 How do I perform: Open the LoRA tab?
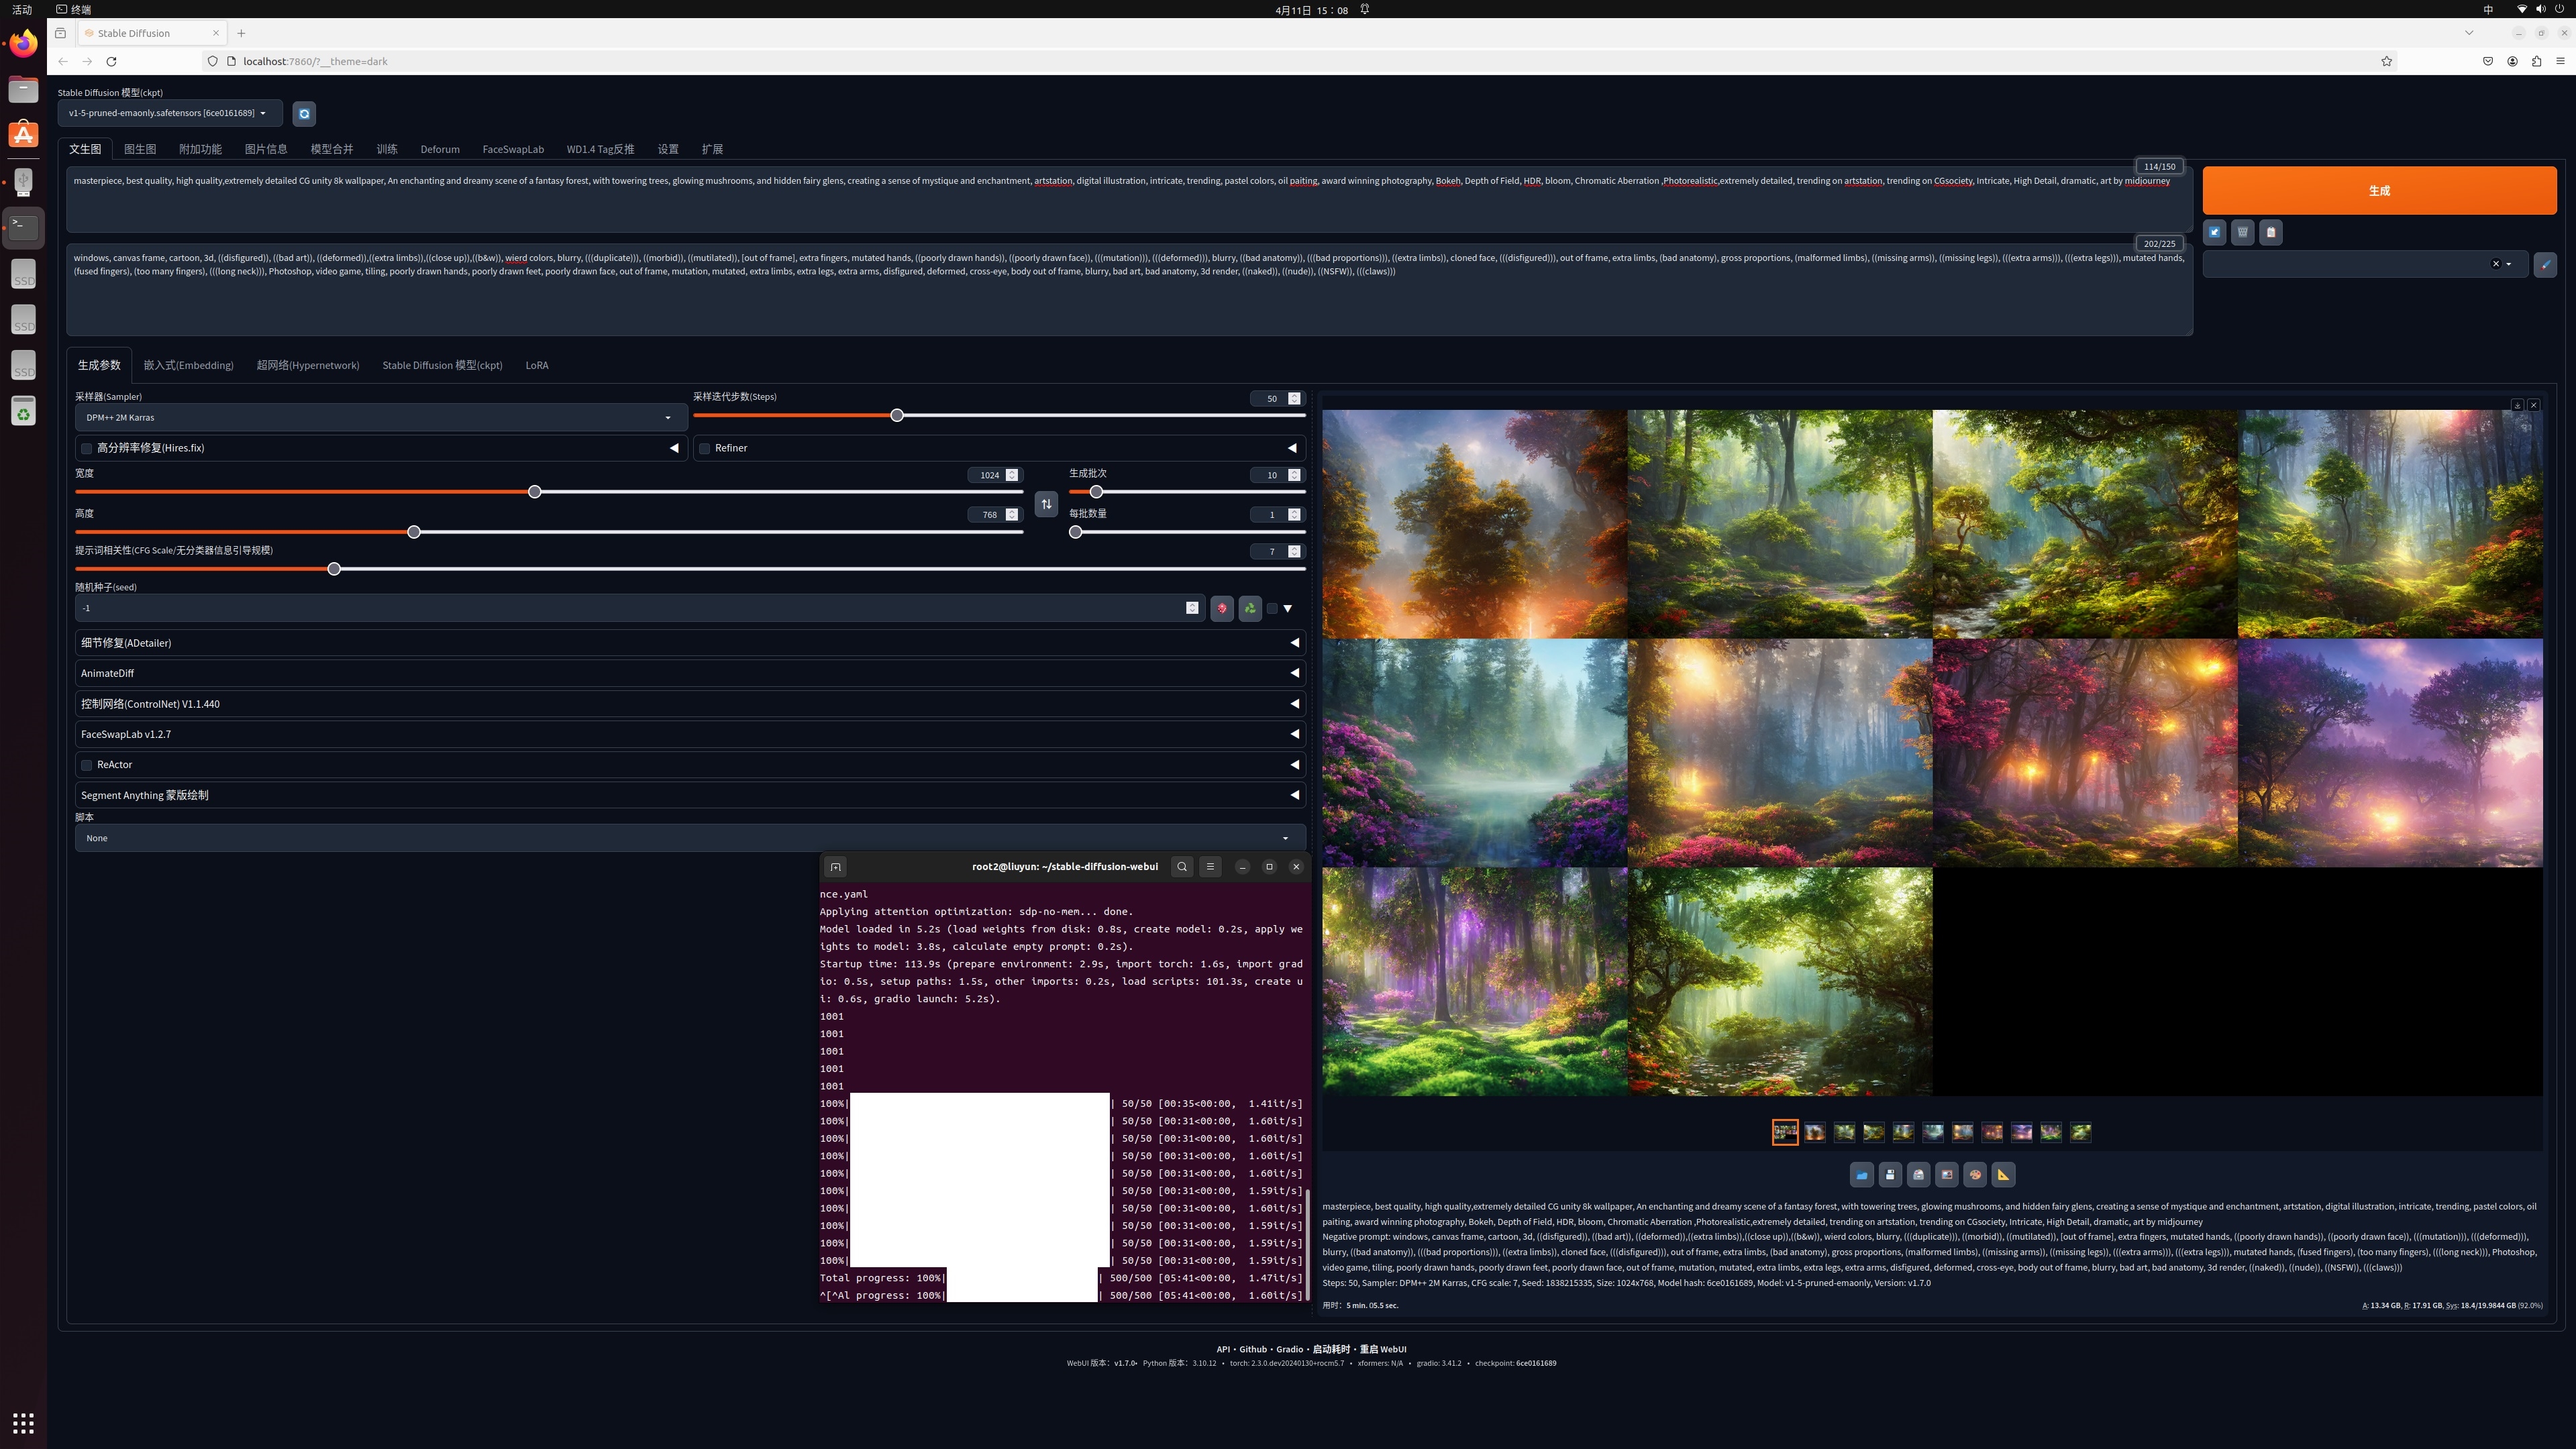[x=537, y=365]
